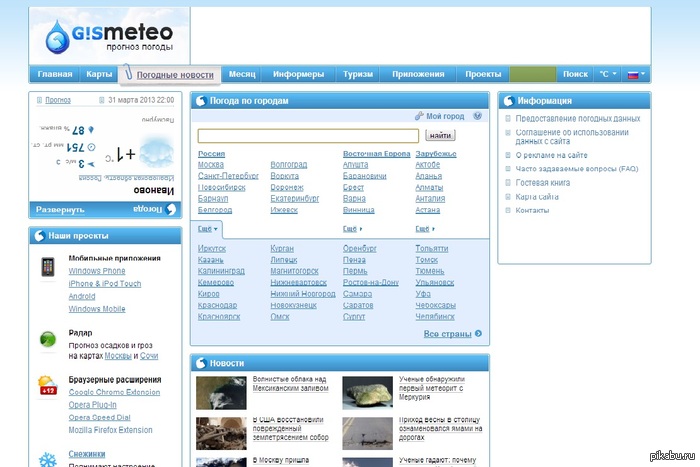Viewport: 700px width, 467px height.
Task: Click the Mexican Gulf clouds news thumbnail
Action: click(x=221, y=393)
